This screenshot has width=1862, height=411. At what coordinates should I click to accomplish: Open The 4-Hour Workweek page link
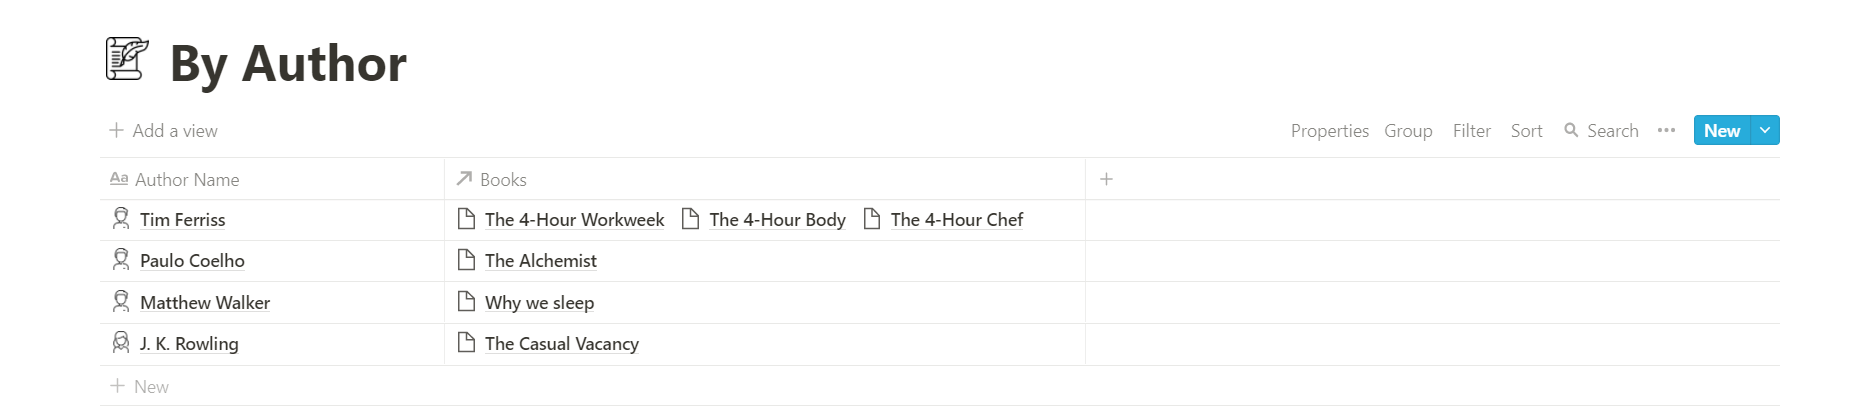(574, 220)
